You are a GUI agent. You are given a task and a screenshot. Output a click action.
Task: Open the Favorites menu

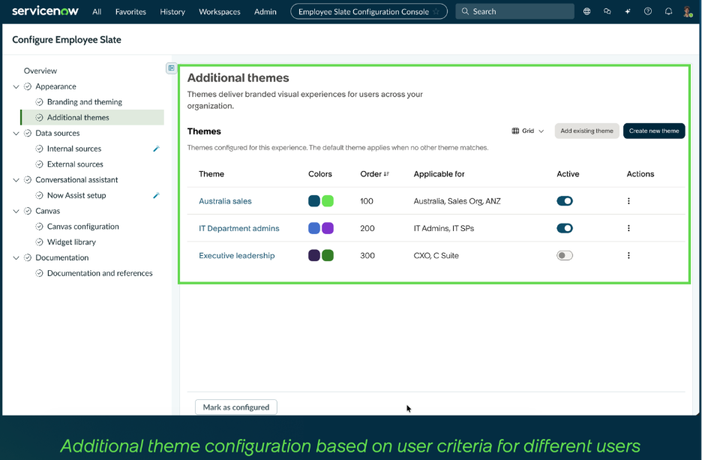click(131, 12)
